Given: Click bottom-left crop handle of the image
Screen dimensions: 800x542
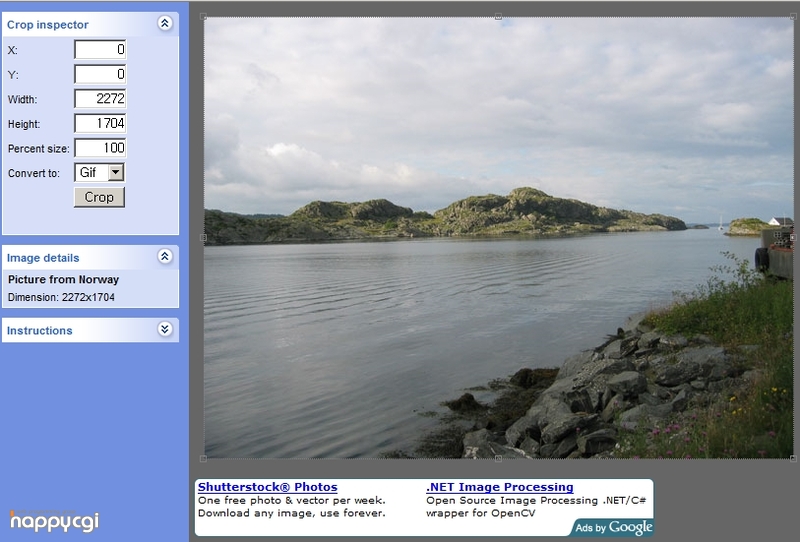Looking at the screenshot, I should tap(203, 459).
